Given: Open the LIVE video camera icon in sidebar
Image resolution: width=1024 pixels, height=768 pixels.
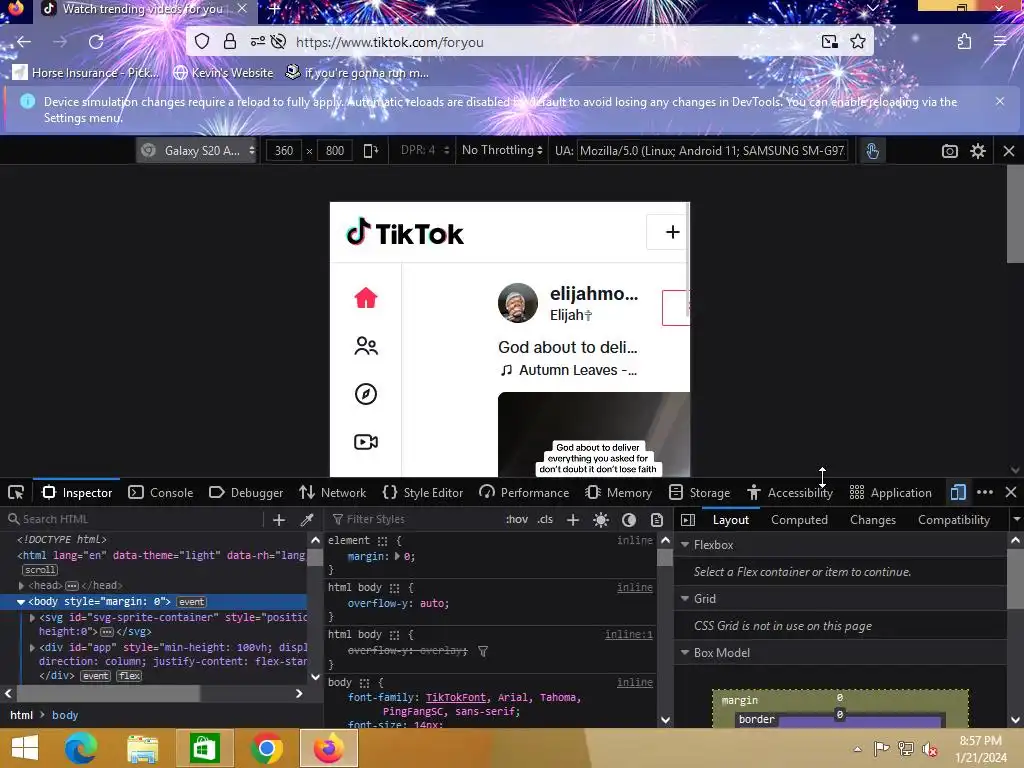Looking at the screenshot, I should [366, 442].
